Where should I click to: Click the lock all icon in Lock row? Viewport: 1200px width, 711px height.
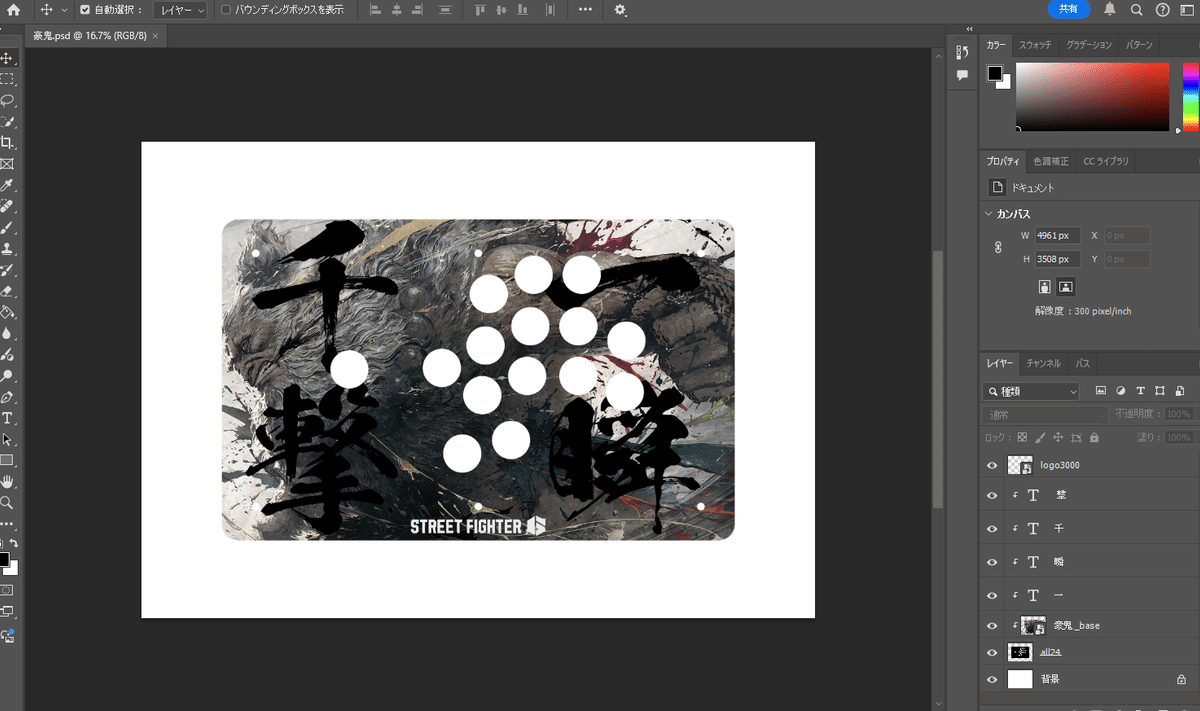pos(1094,438)
